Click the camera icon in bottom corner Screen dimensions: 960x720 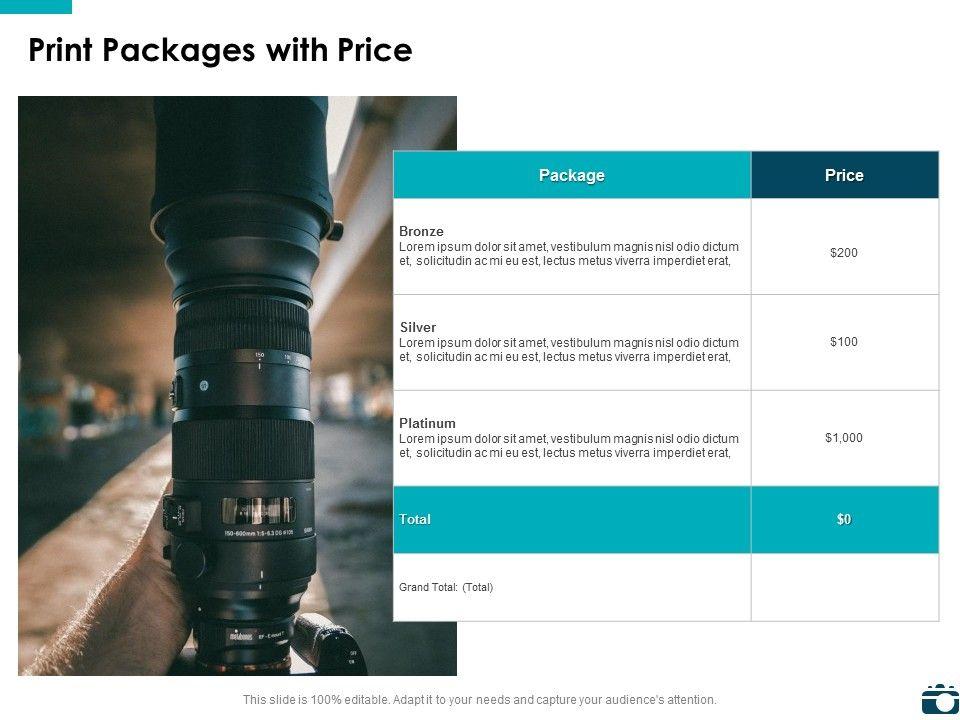(x=940, y=699)
